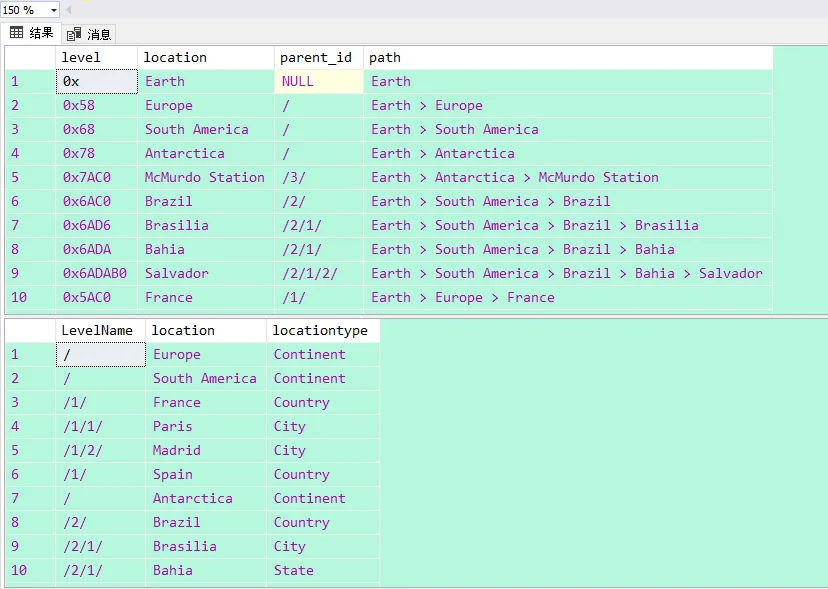Image resolution: width=828 pixels, height=589 pixels.
Task: Click the McMurdo Station location cell
Action: click(205, 177)
